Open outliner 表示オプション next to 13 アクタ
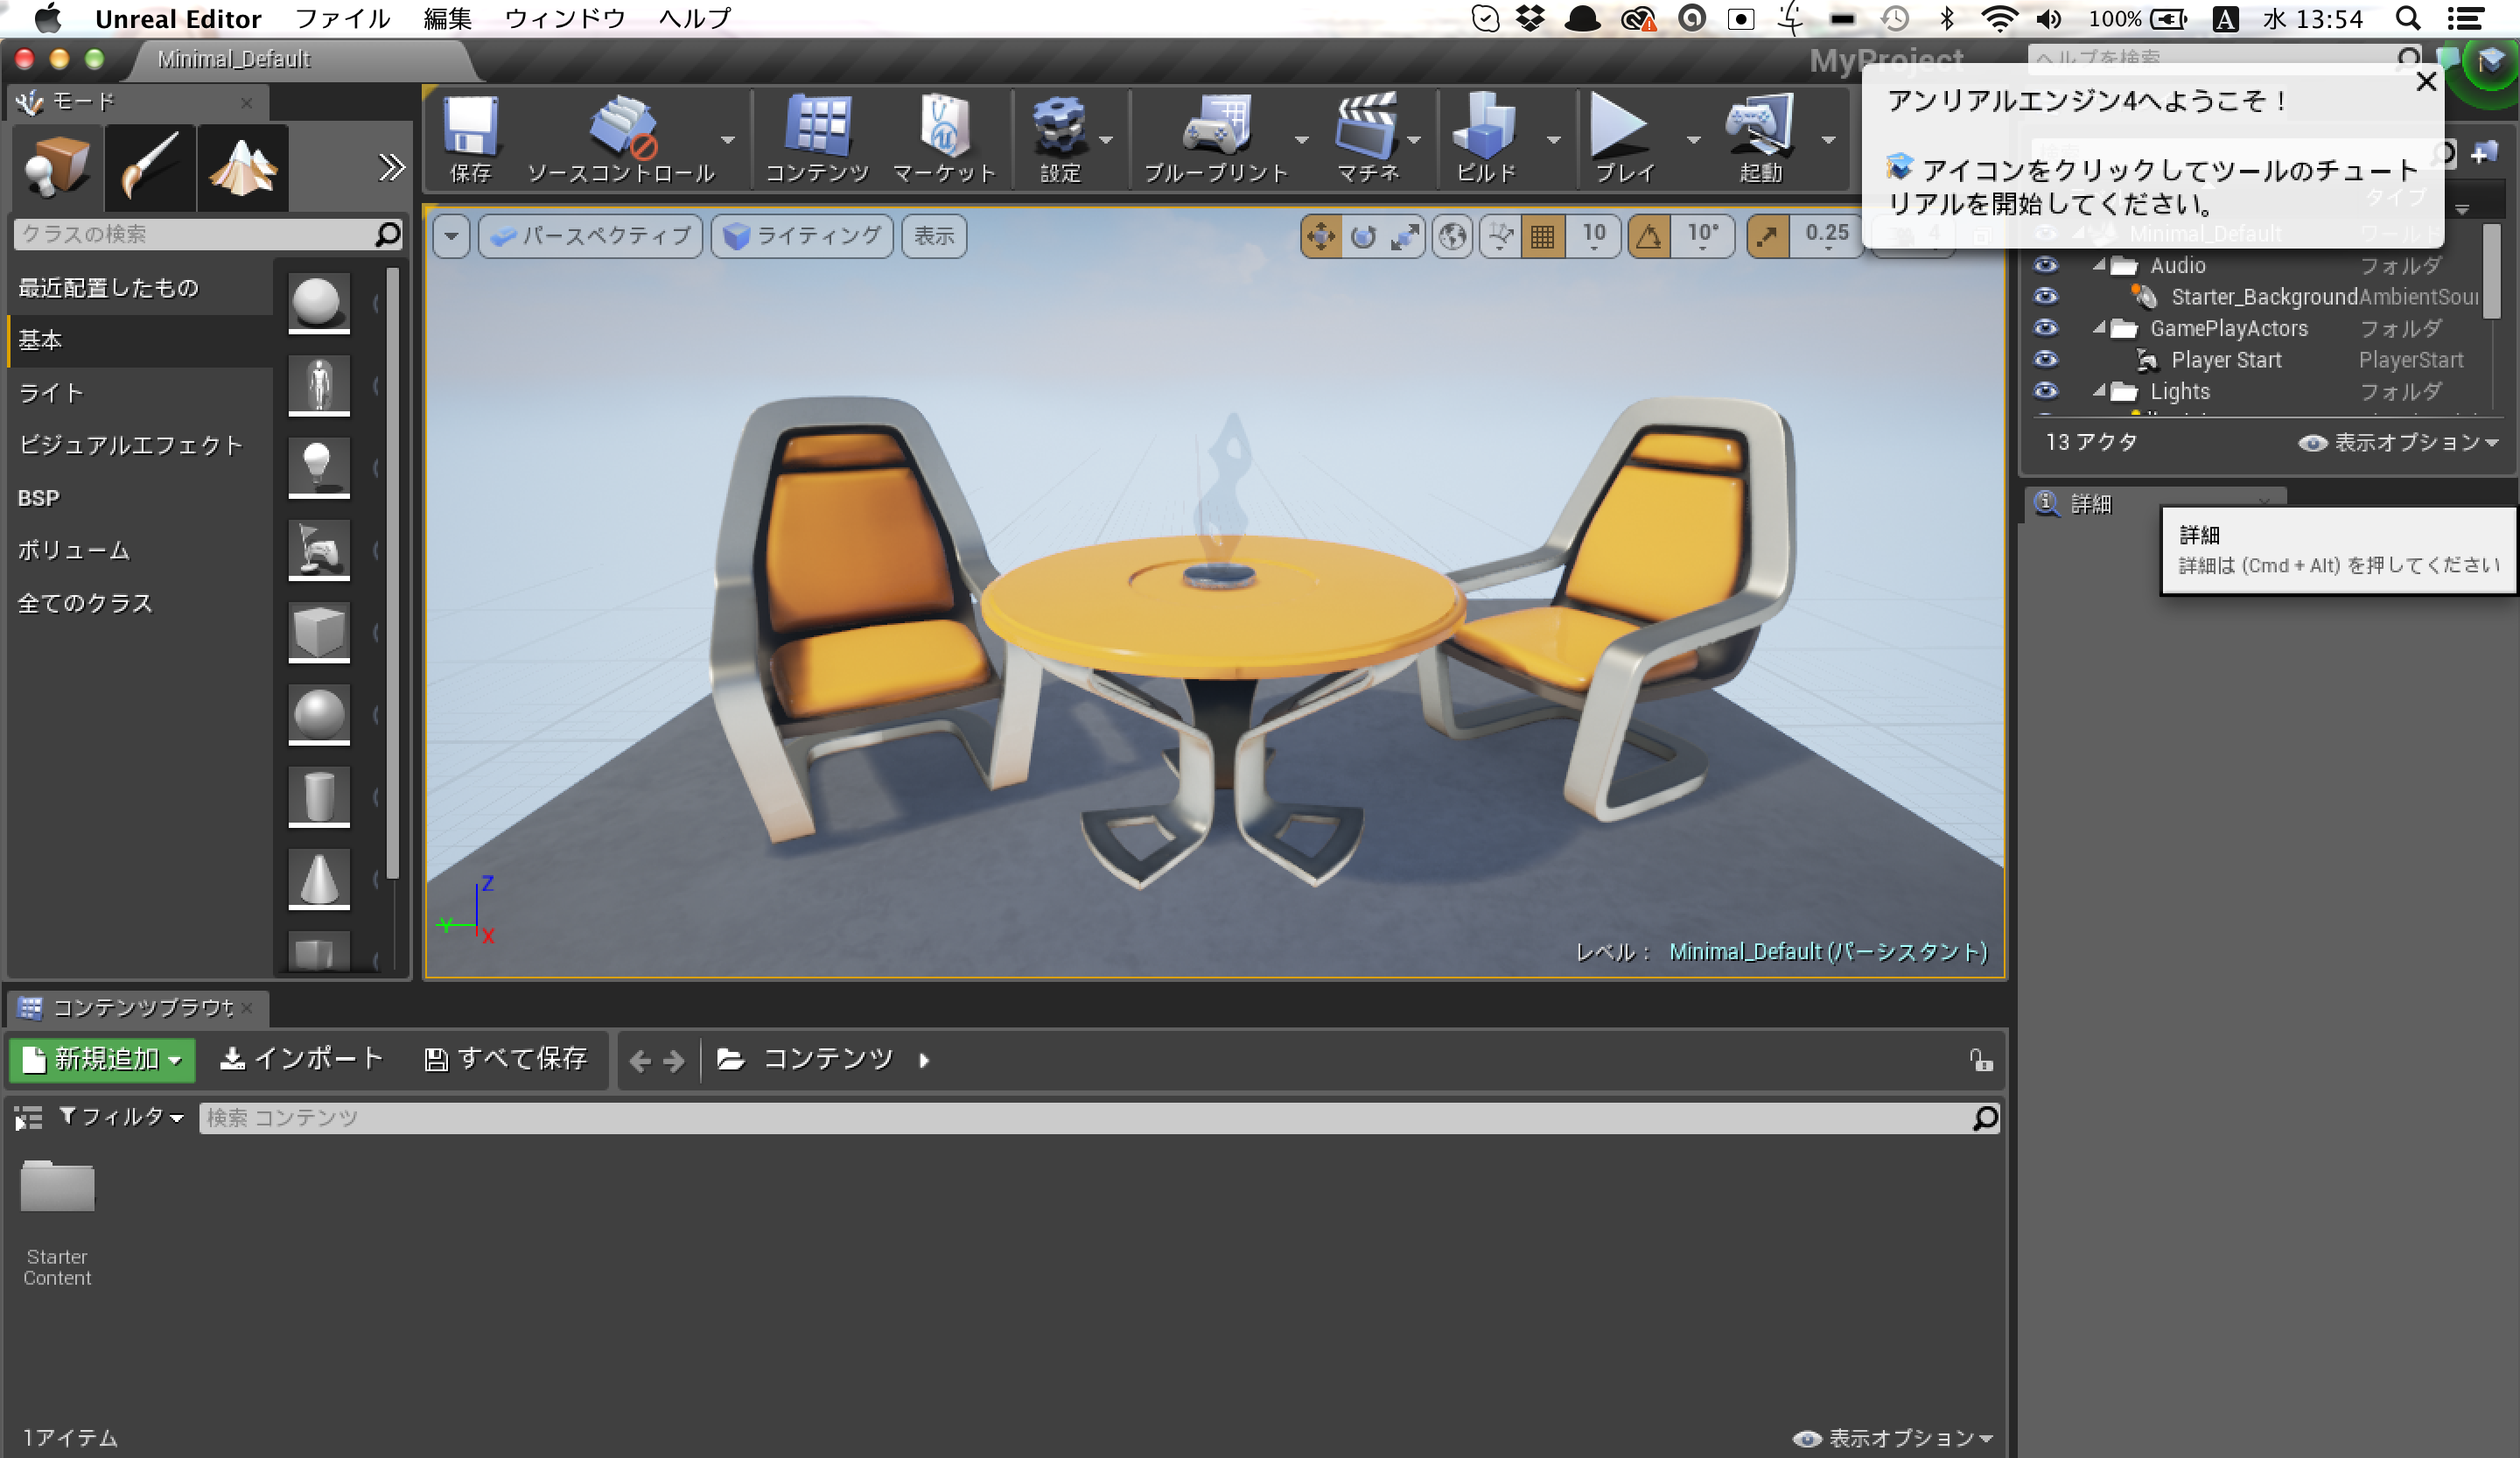The height and width of the screenshot is (1458, 2520). click(x=2397, y=443)
